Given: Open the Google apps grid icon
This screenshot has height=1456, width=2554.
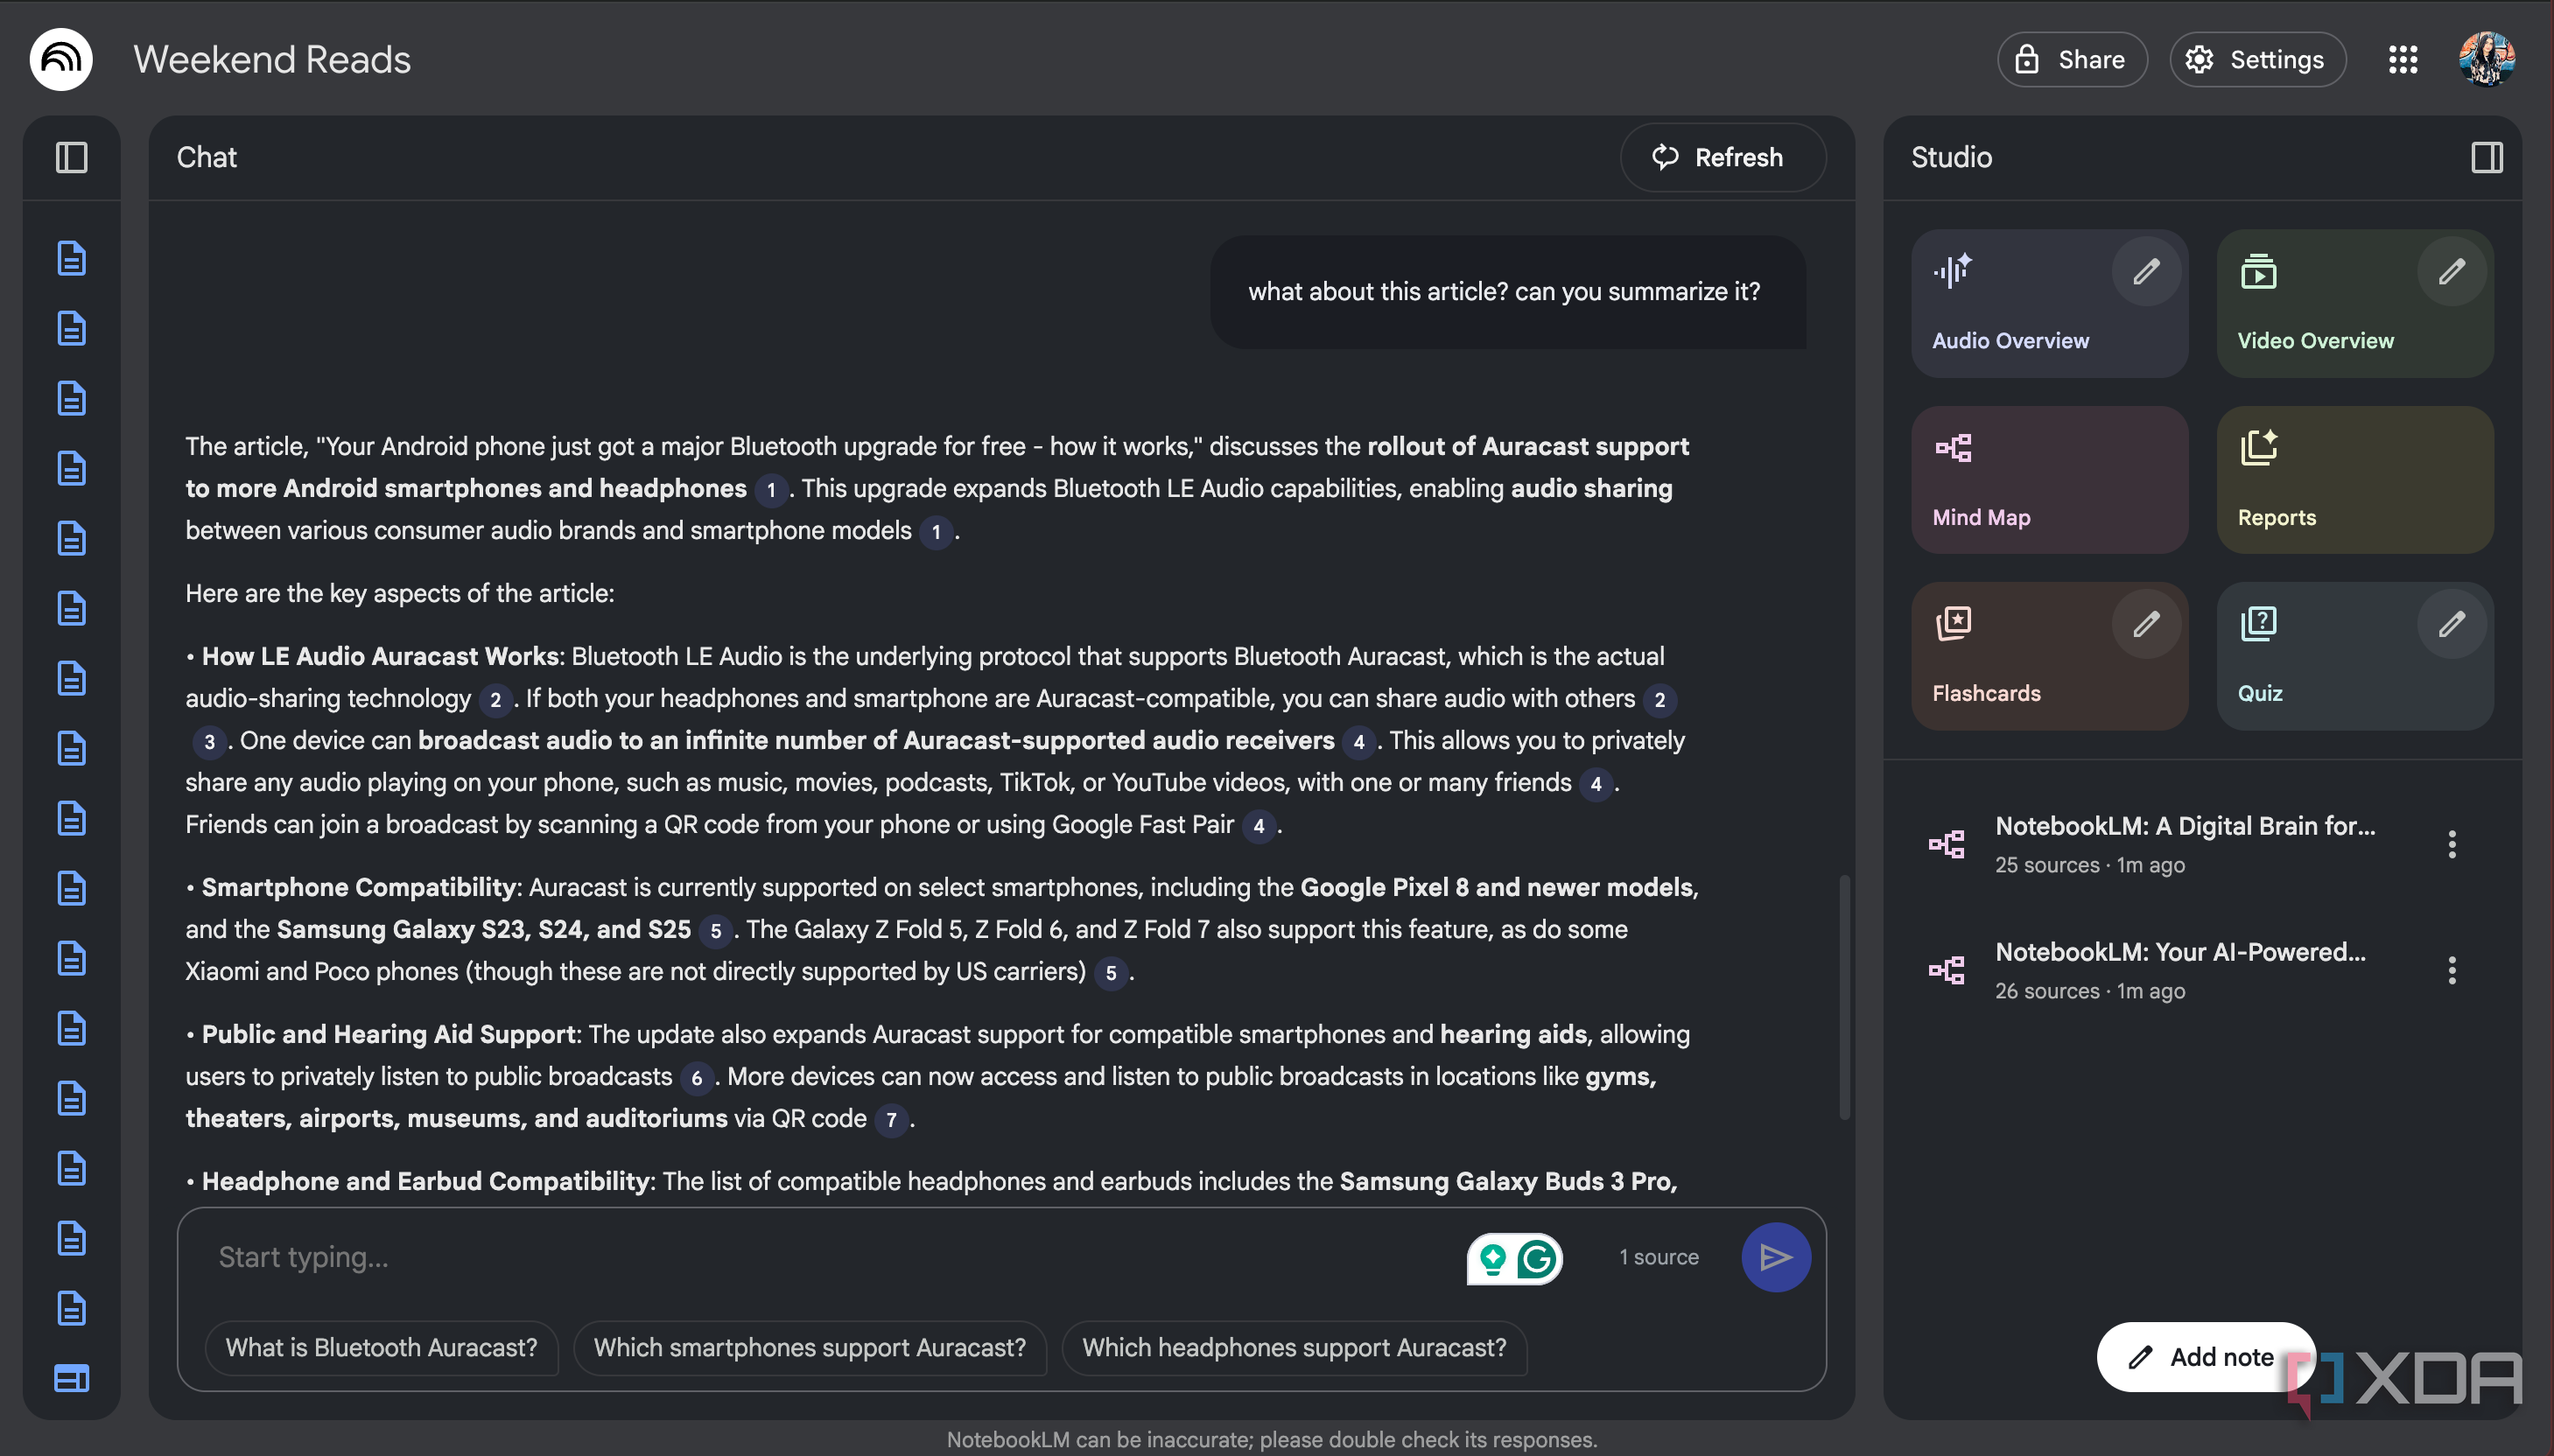Looking at the screenshot, I should pyautogui.click(x=2402, y=59).
